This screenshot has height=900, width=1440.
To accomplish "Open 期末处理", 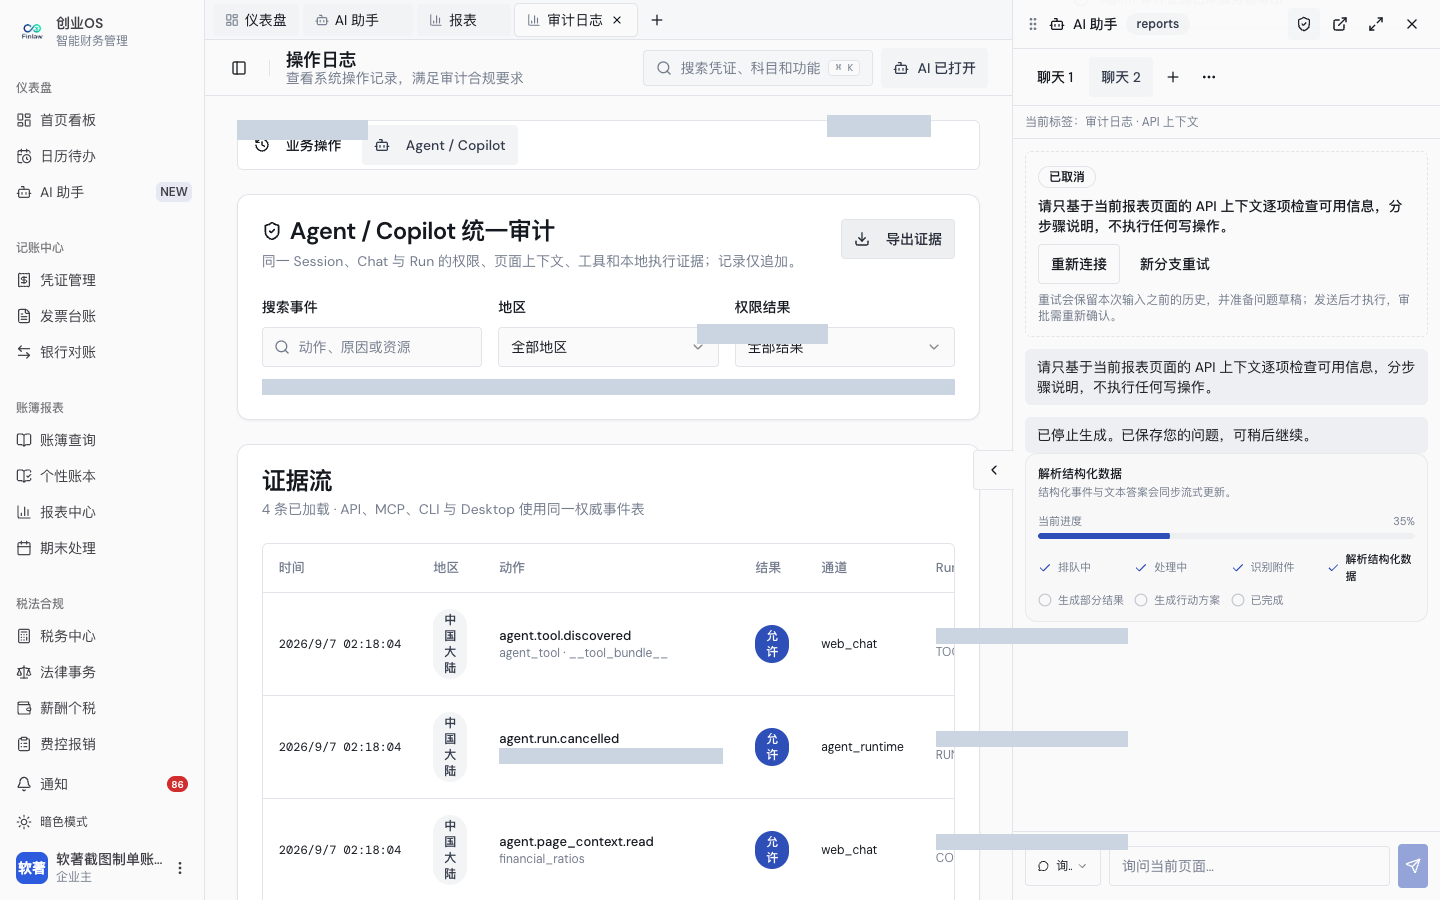I will point(102,548).
